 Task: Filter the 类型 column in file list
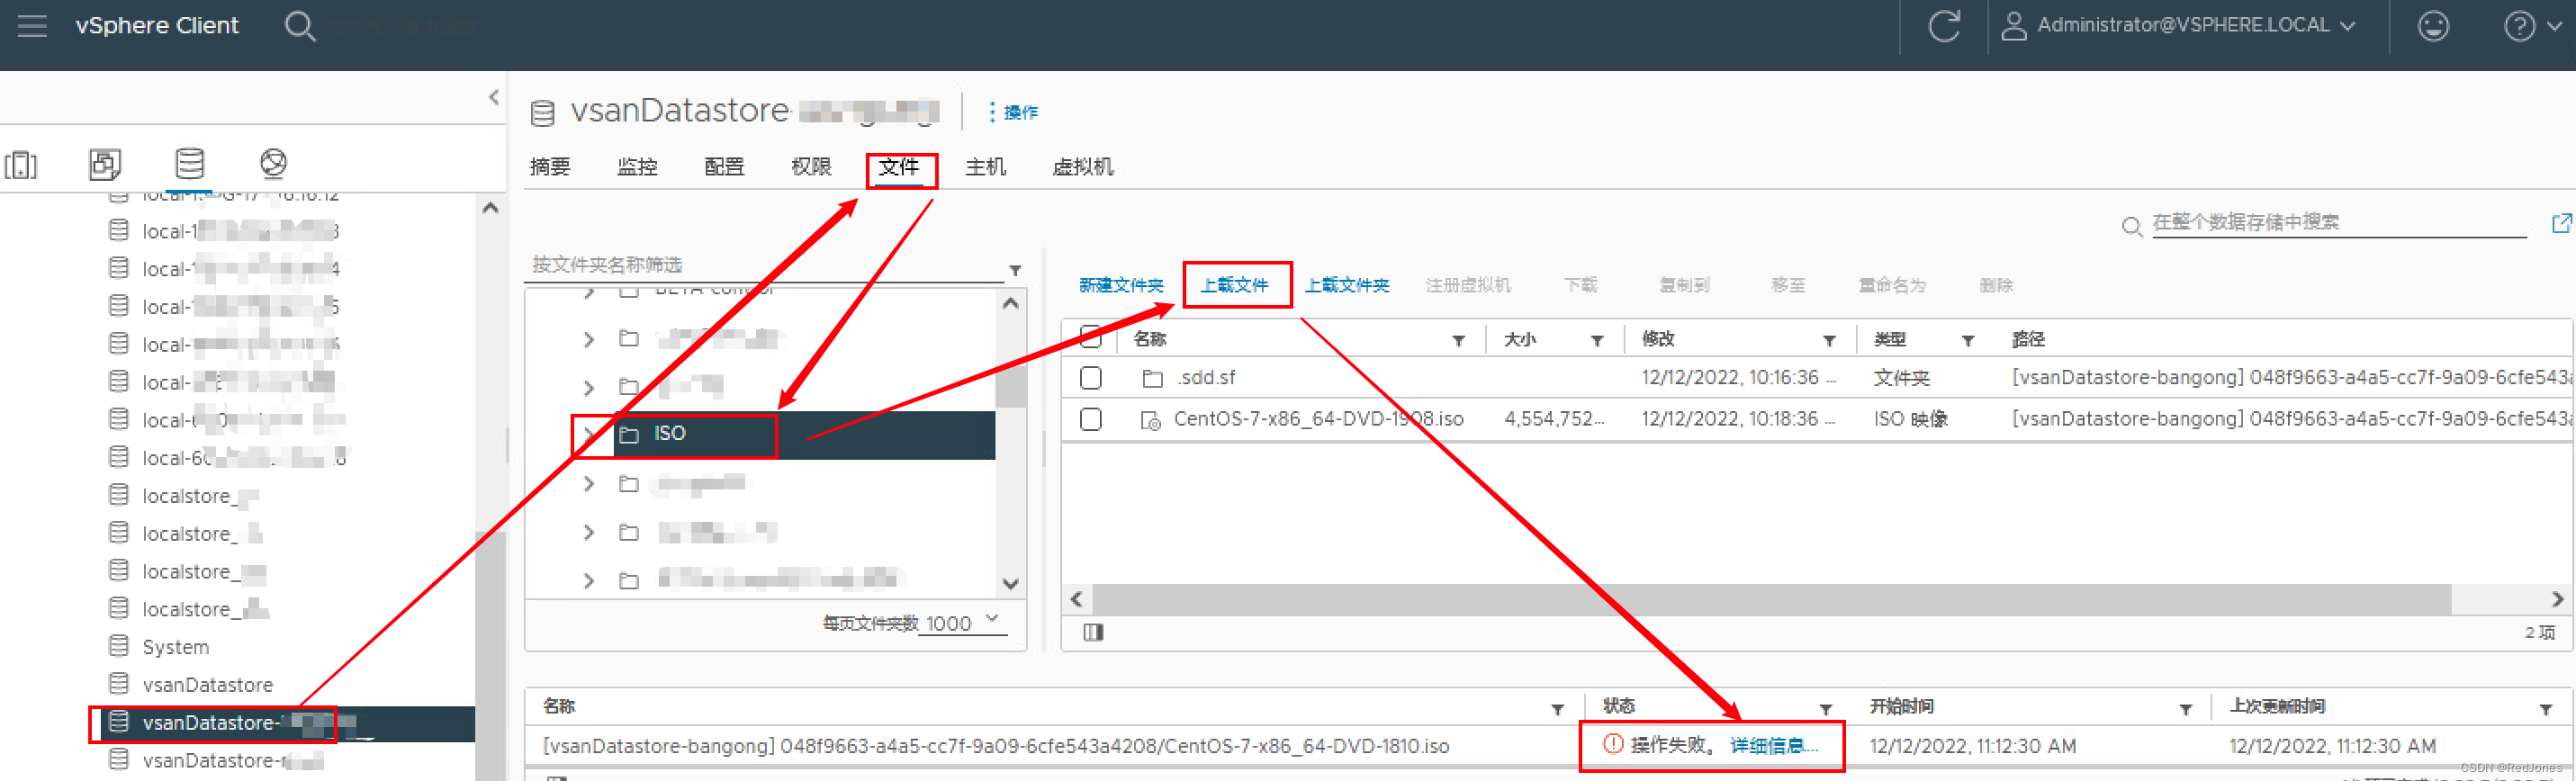point(1968,341)
